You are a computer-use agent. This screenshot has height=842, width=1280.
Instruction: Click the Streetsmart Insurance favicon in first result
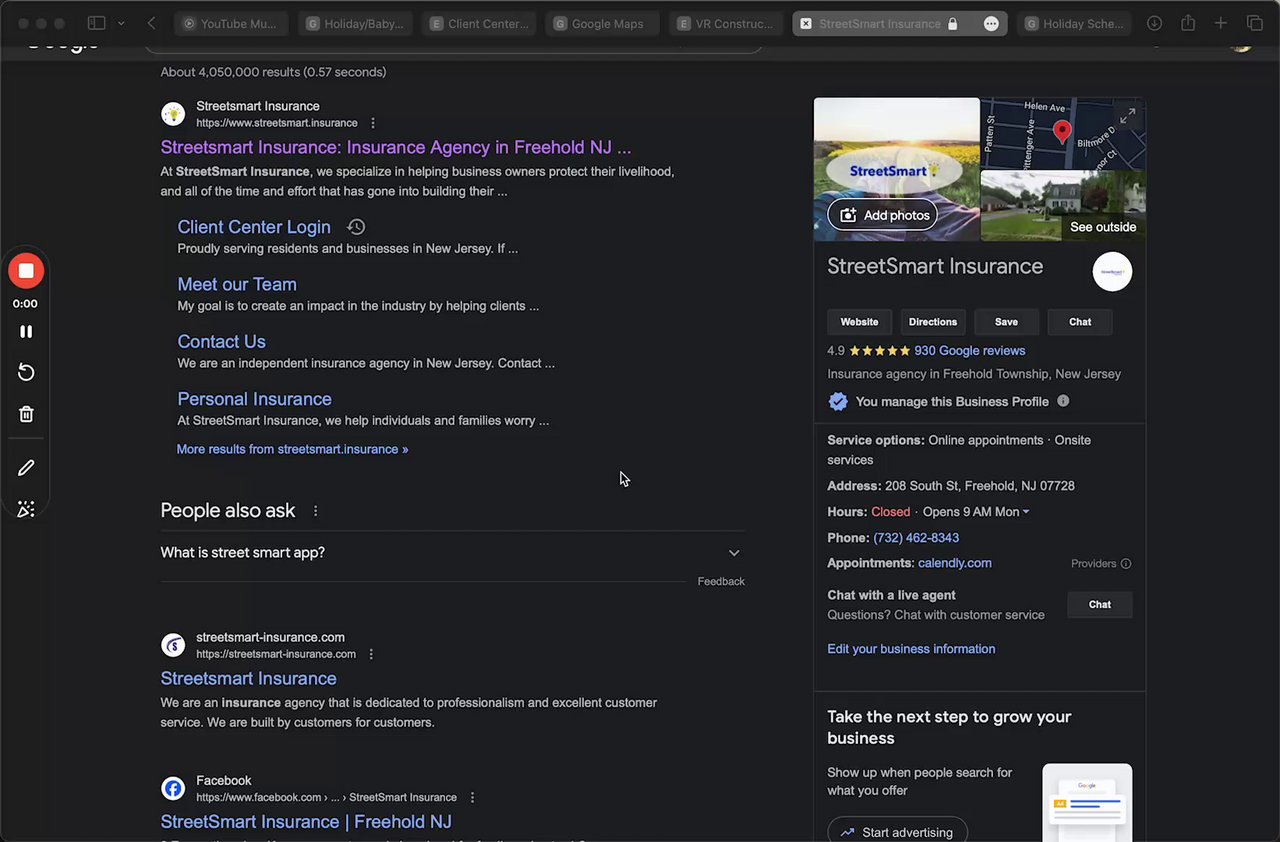tap(173, 114)
